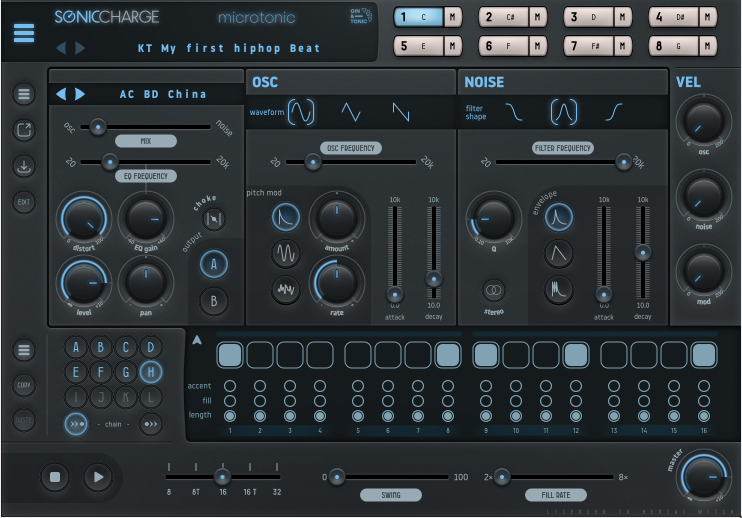The width and height of the screenshot is (742, 518).
Task: Select next drum patch right arrow
Action: point(80,94)
